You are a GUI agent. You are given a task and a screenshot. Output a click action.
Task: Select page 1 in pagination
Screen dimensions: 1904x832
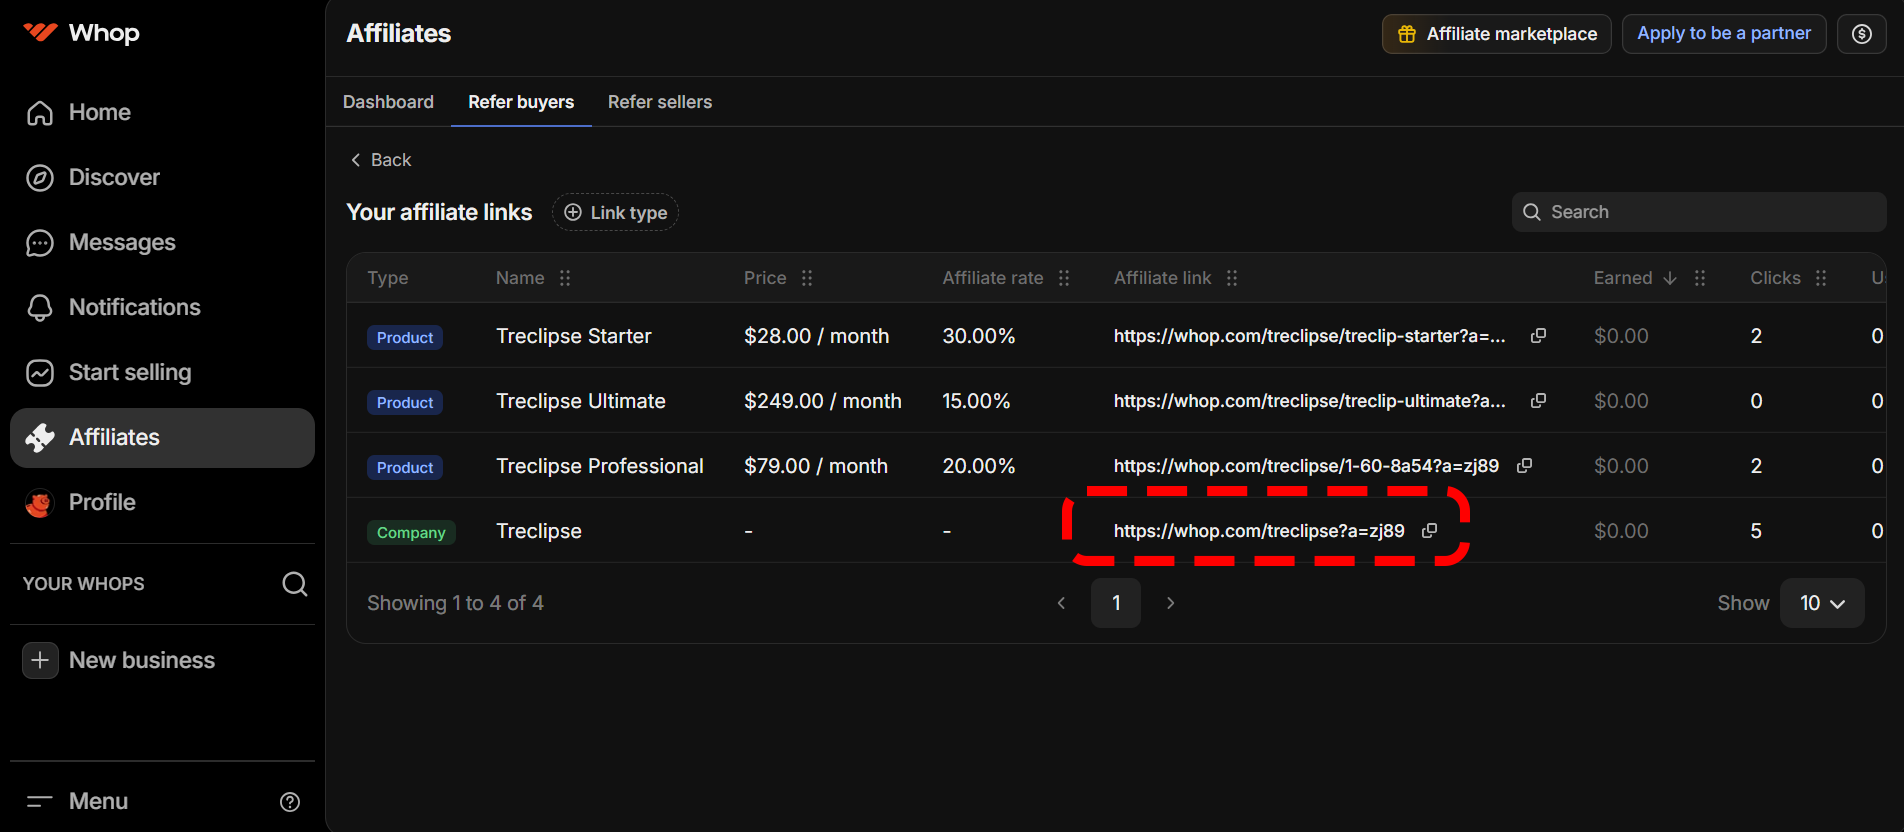(x=1116, y=603)
